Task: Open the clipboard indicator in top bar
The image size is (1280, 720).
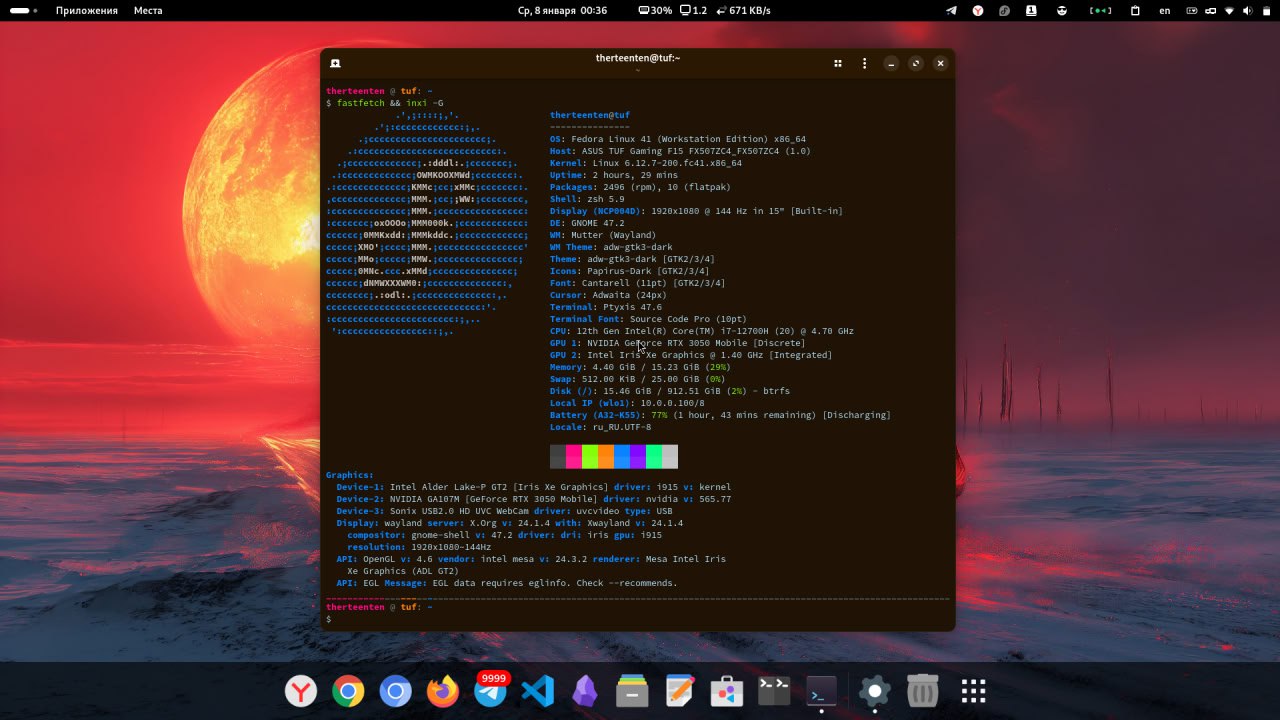Action: [x=1135, y=10]
